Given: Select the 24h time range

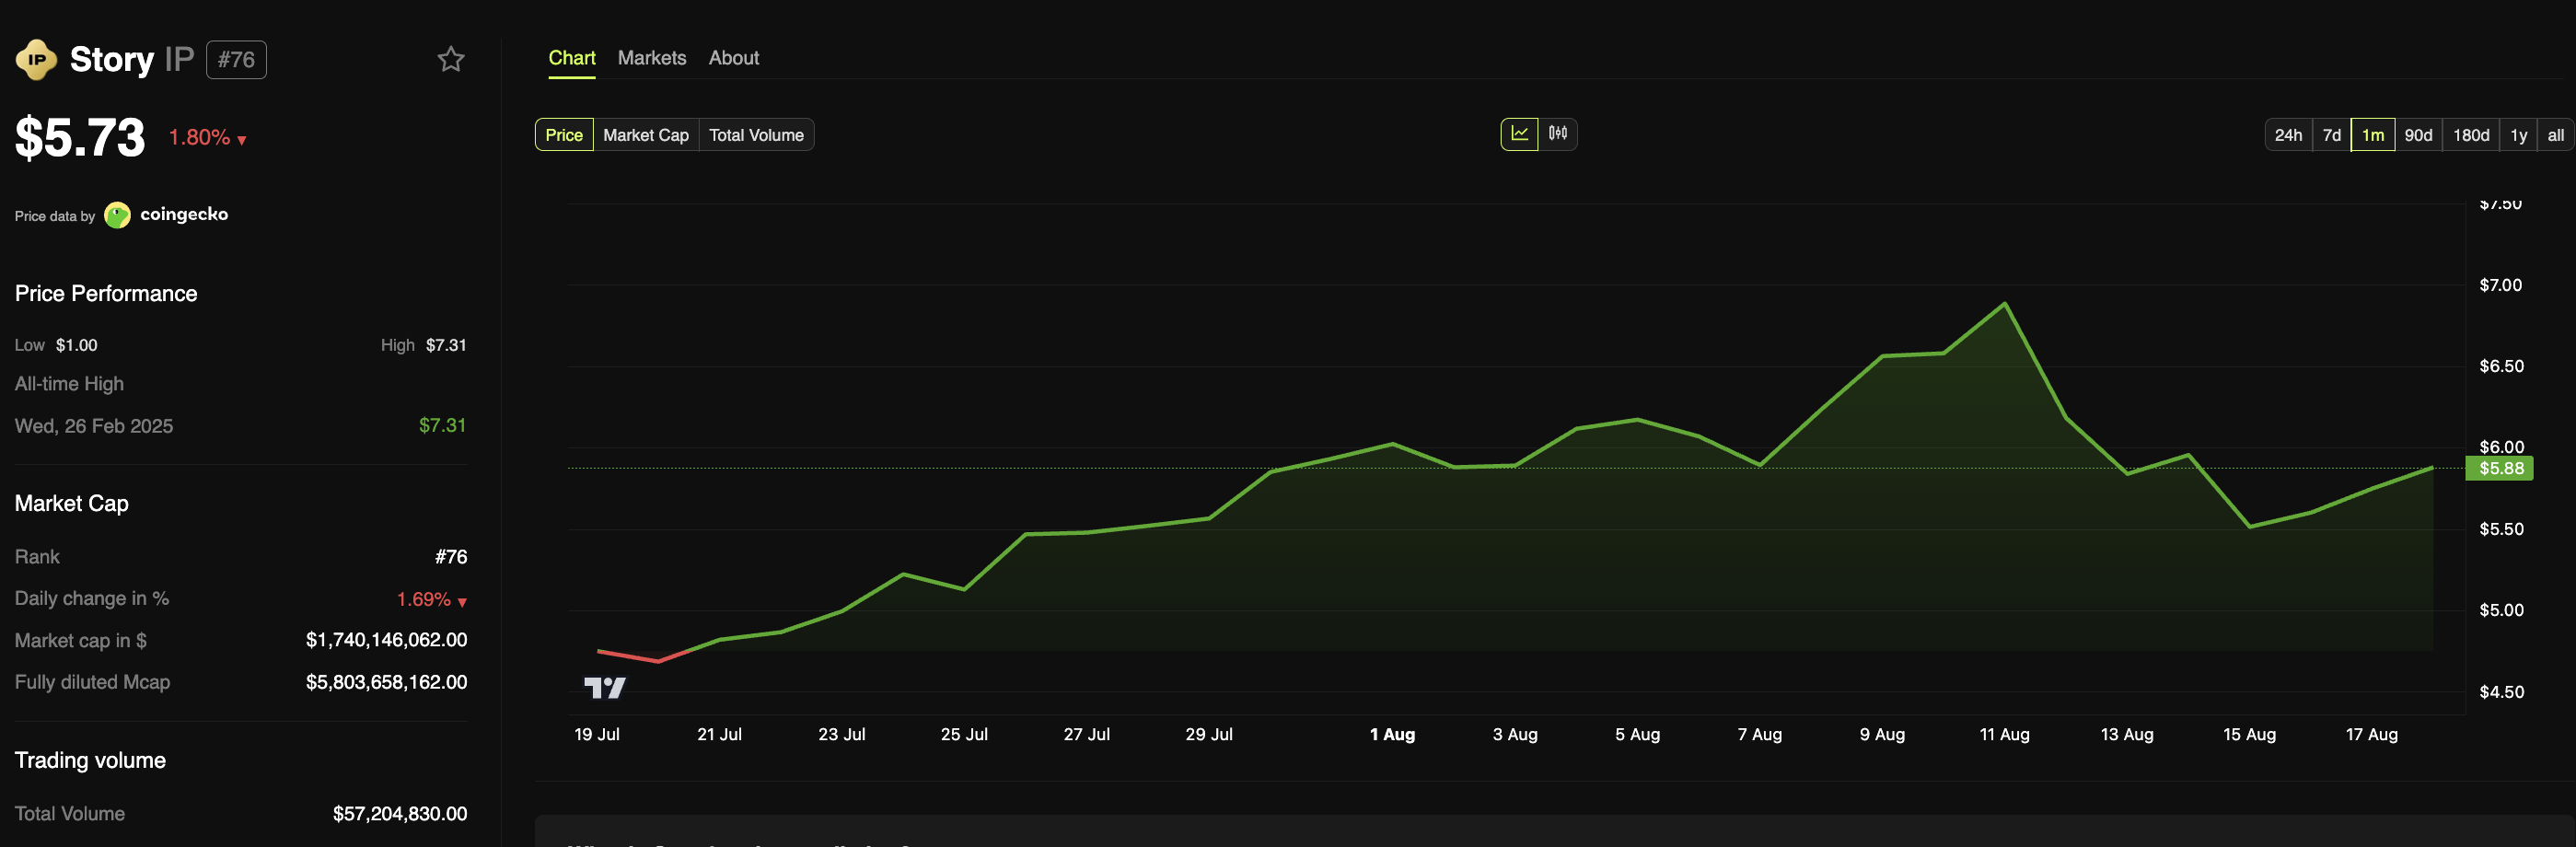Looking at the screenshot, I should coord(2289,134).
